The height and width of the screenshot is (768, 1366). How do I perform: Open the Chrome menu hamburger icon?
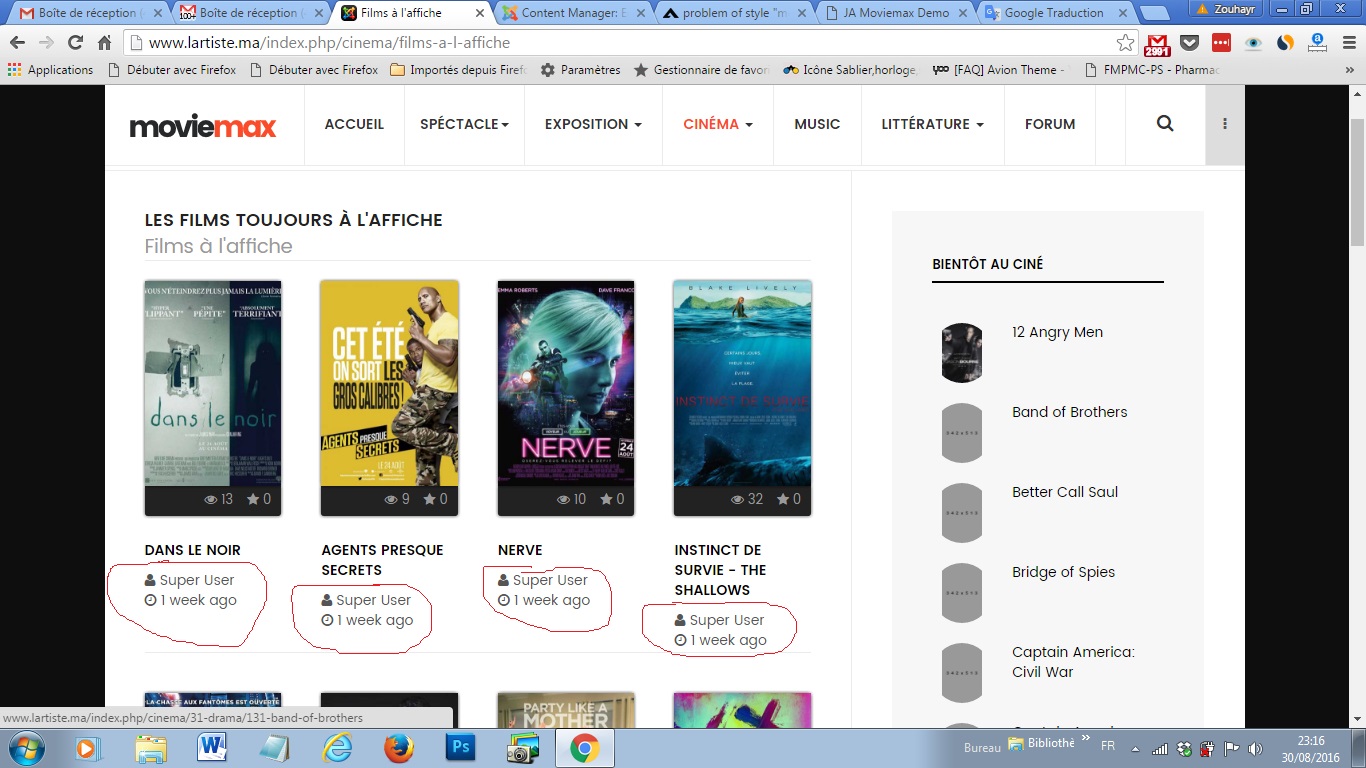[x=1348, y=43]
